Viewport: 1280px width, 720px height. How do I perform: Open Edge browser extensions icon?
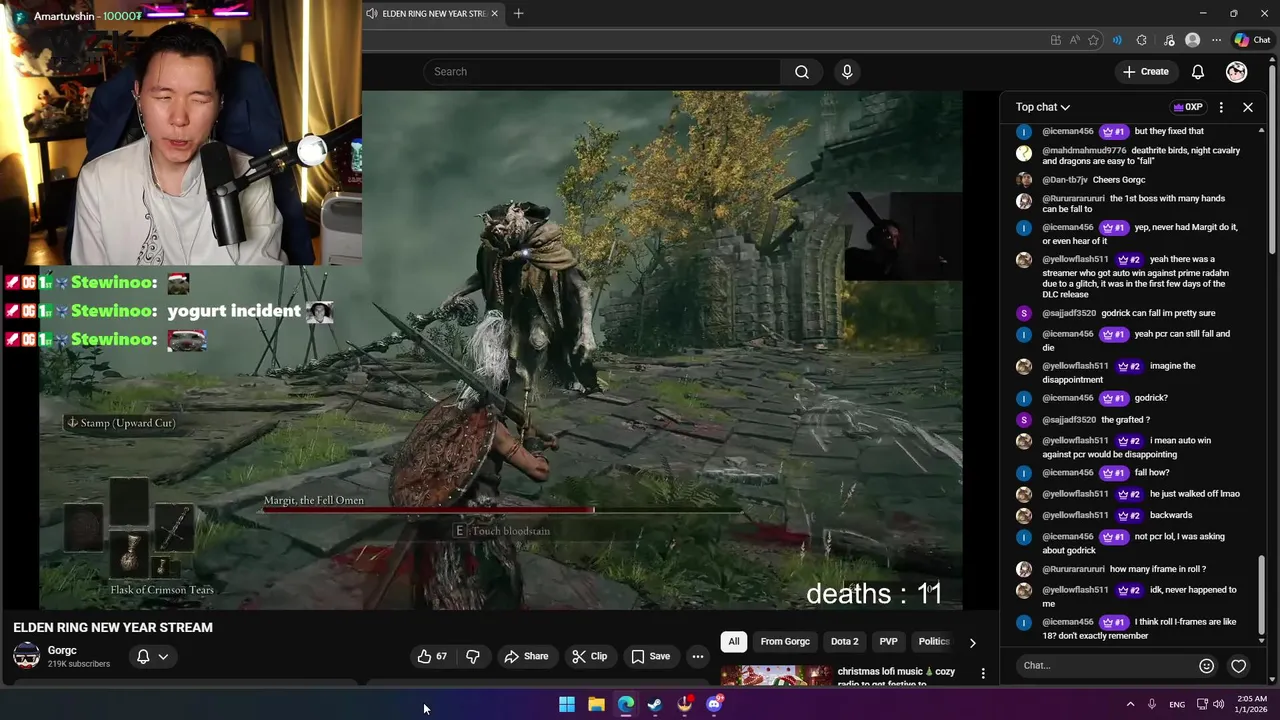(x=1142, y=40)
